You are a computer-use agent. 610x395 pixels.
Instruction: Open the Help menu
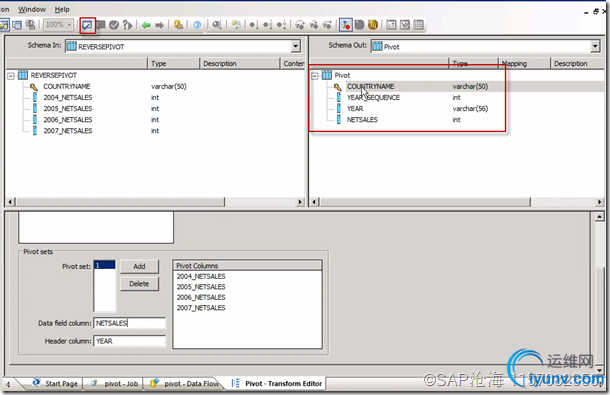pos(62,9)
